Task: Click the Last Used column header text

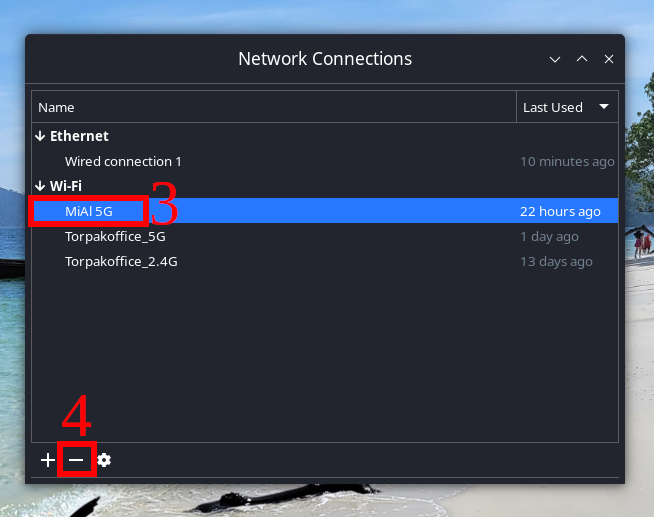Action: tap(552, 107)
